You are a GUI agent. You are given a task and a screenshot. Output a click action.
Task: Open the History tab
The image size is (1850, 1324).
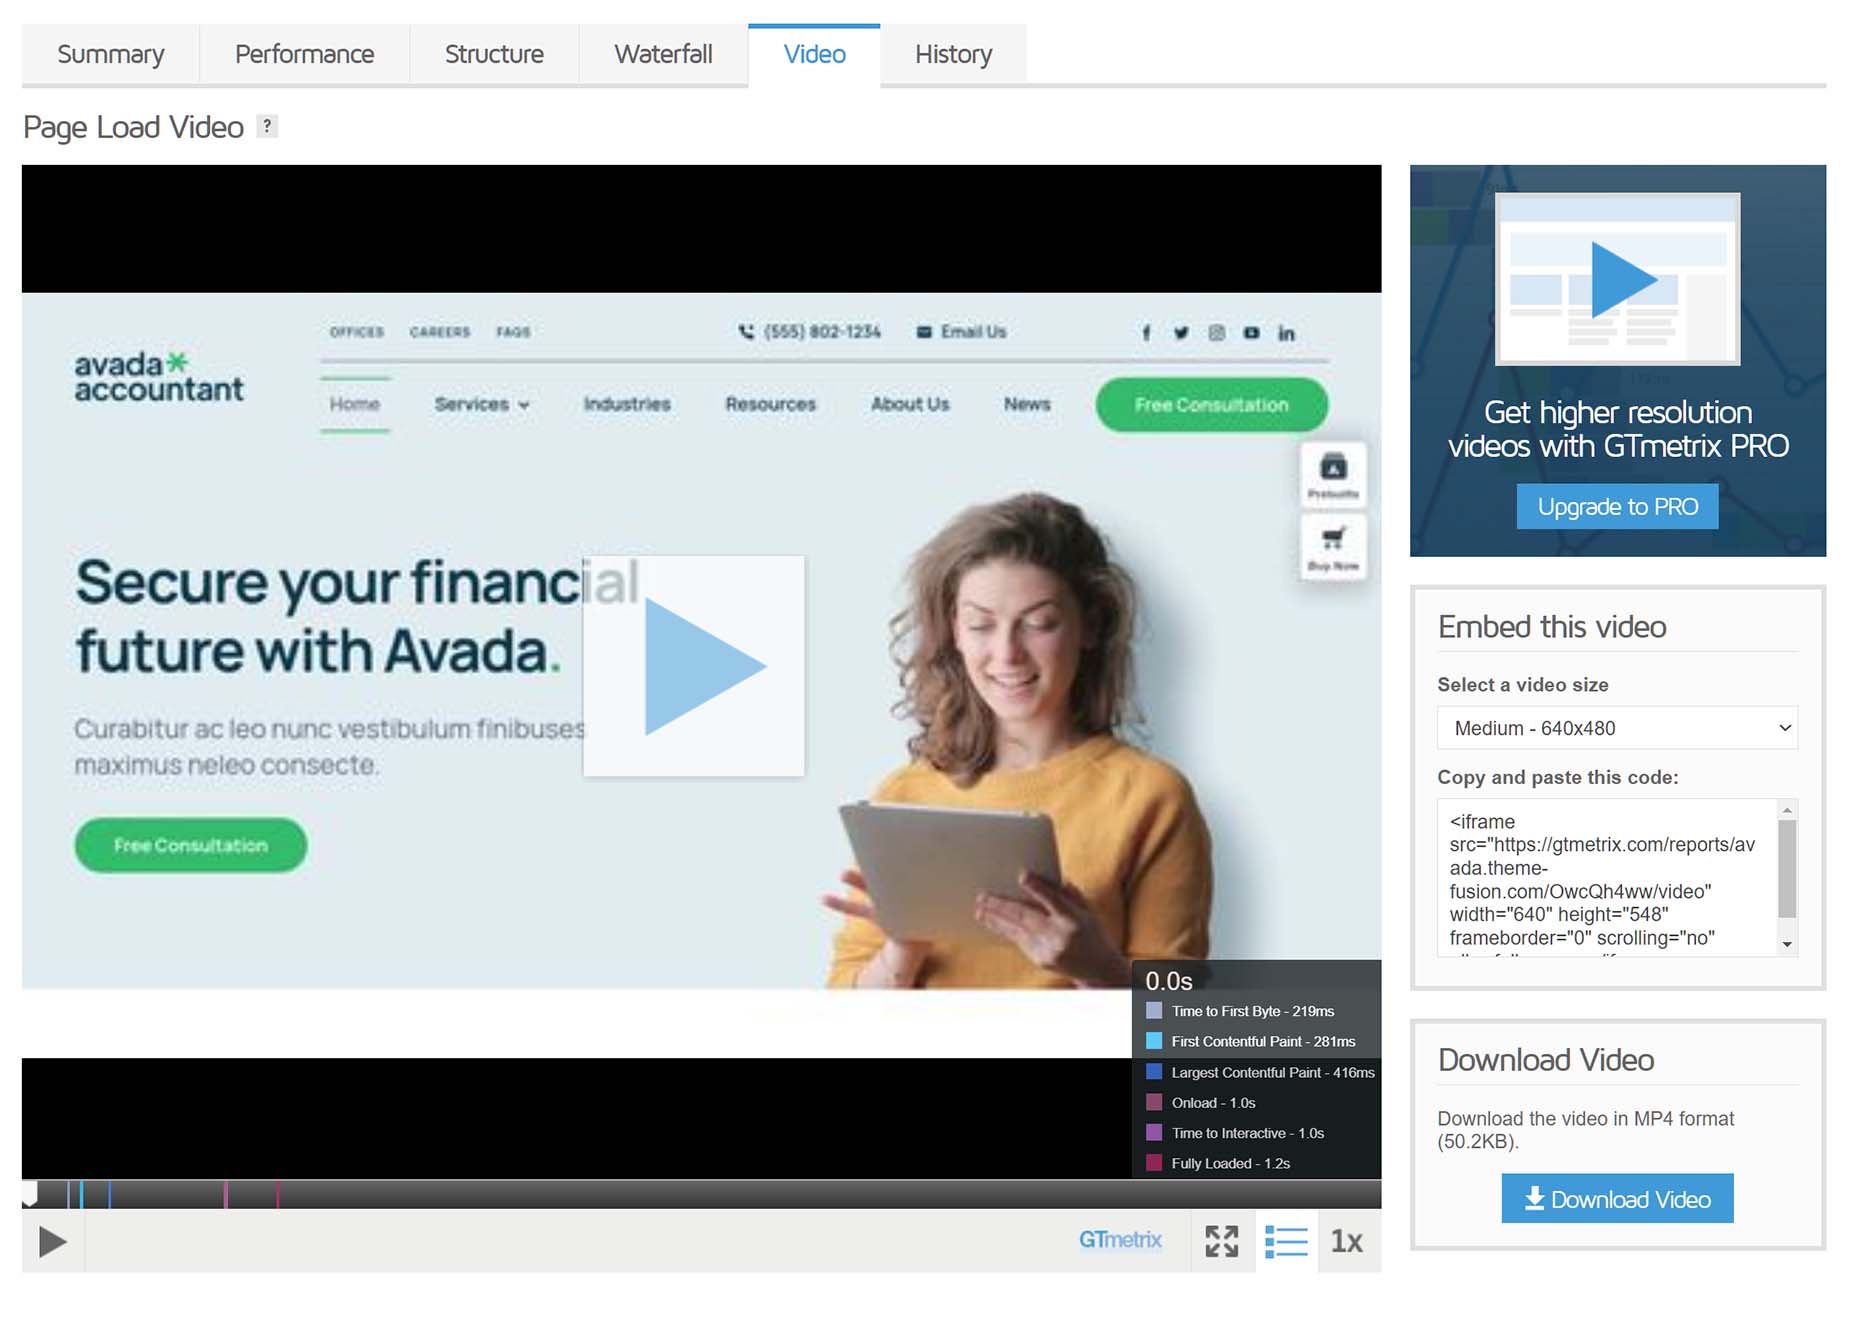pos(953,54)
